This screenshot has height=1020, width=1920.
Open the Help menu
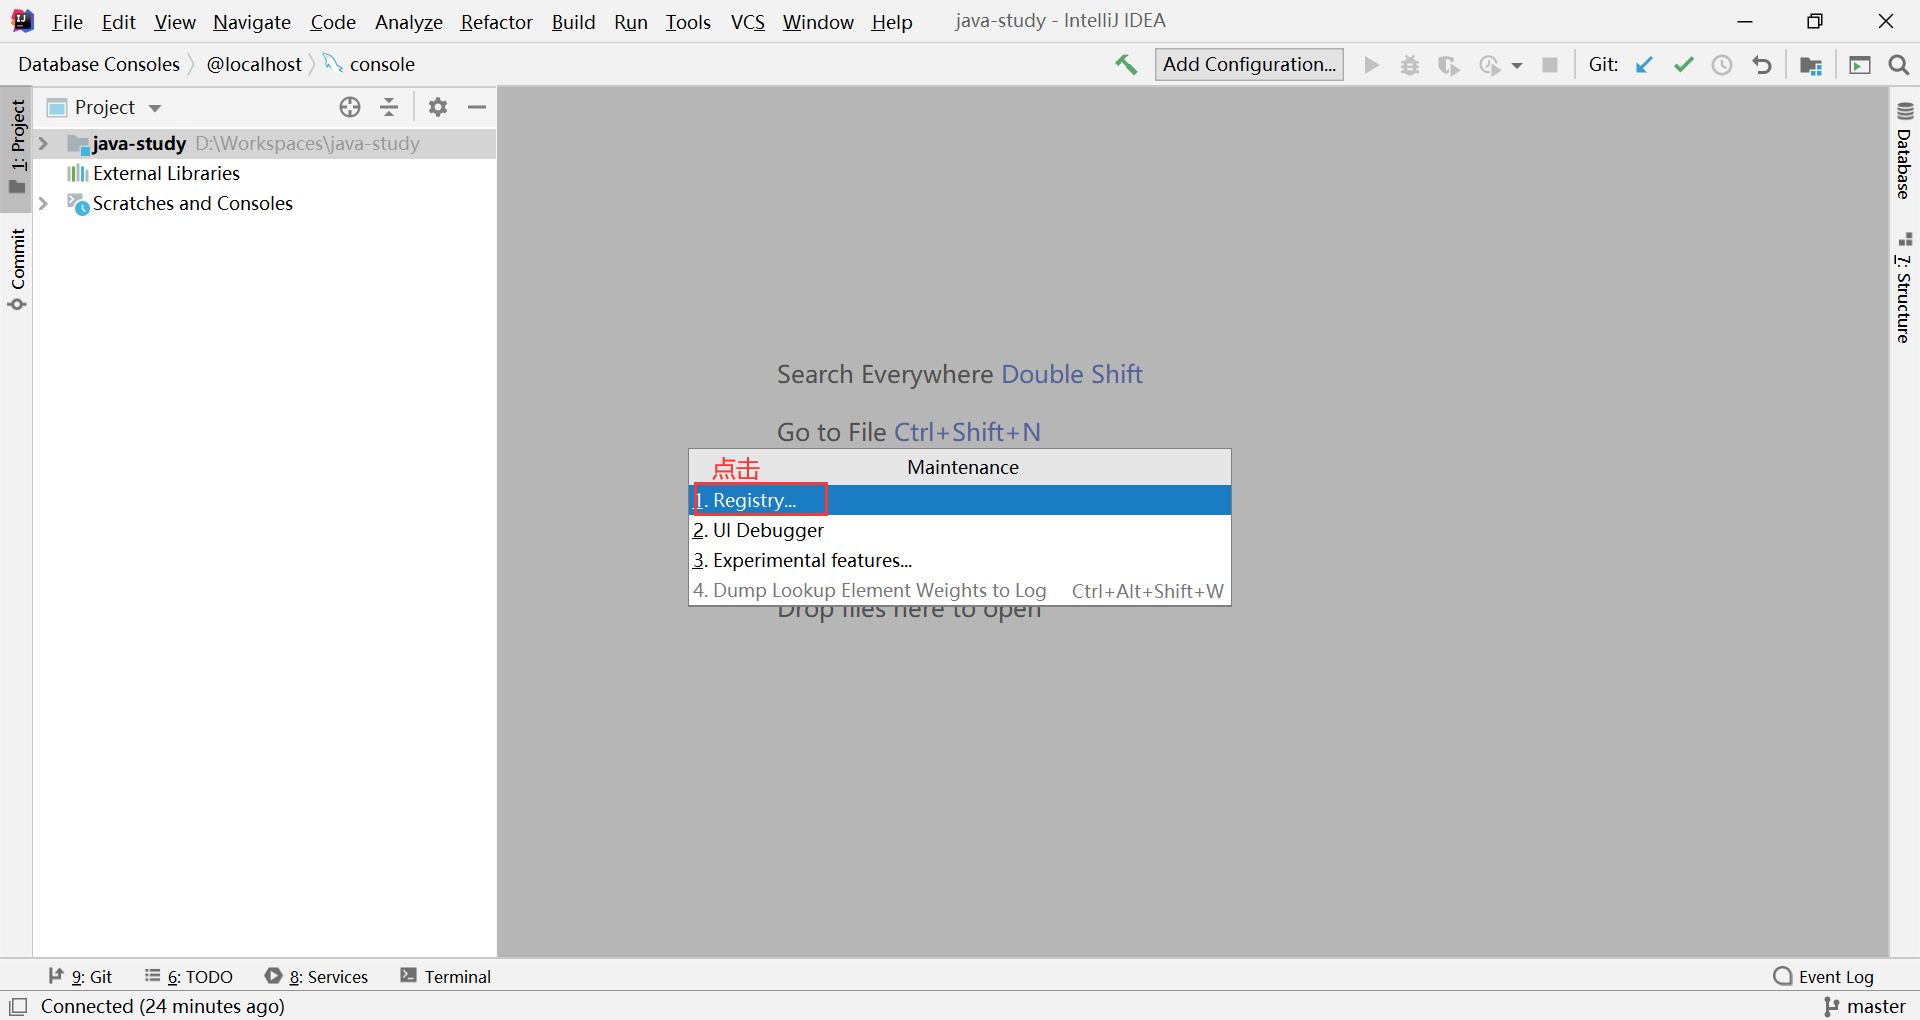(891, 21)
